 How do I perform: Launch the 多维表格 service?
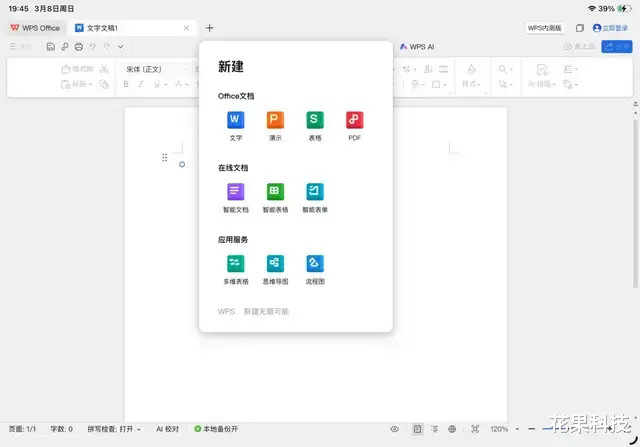point(235,264)
